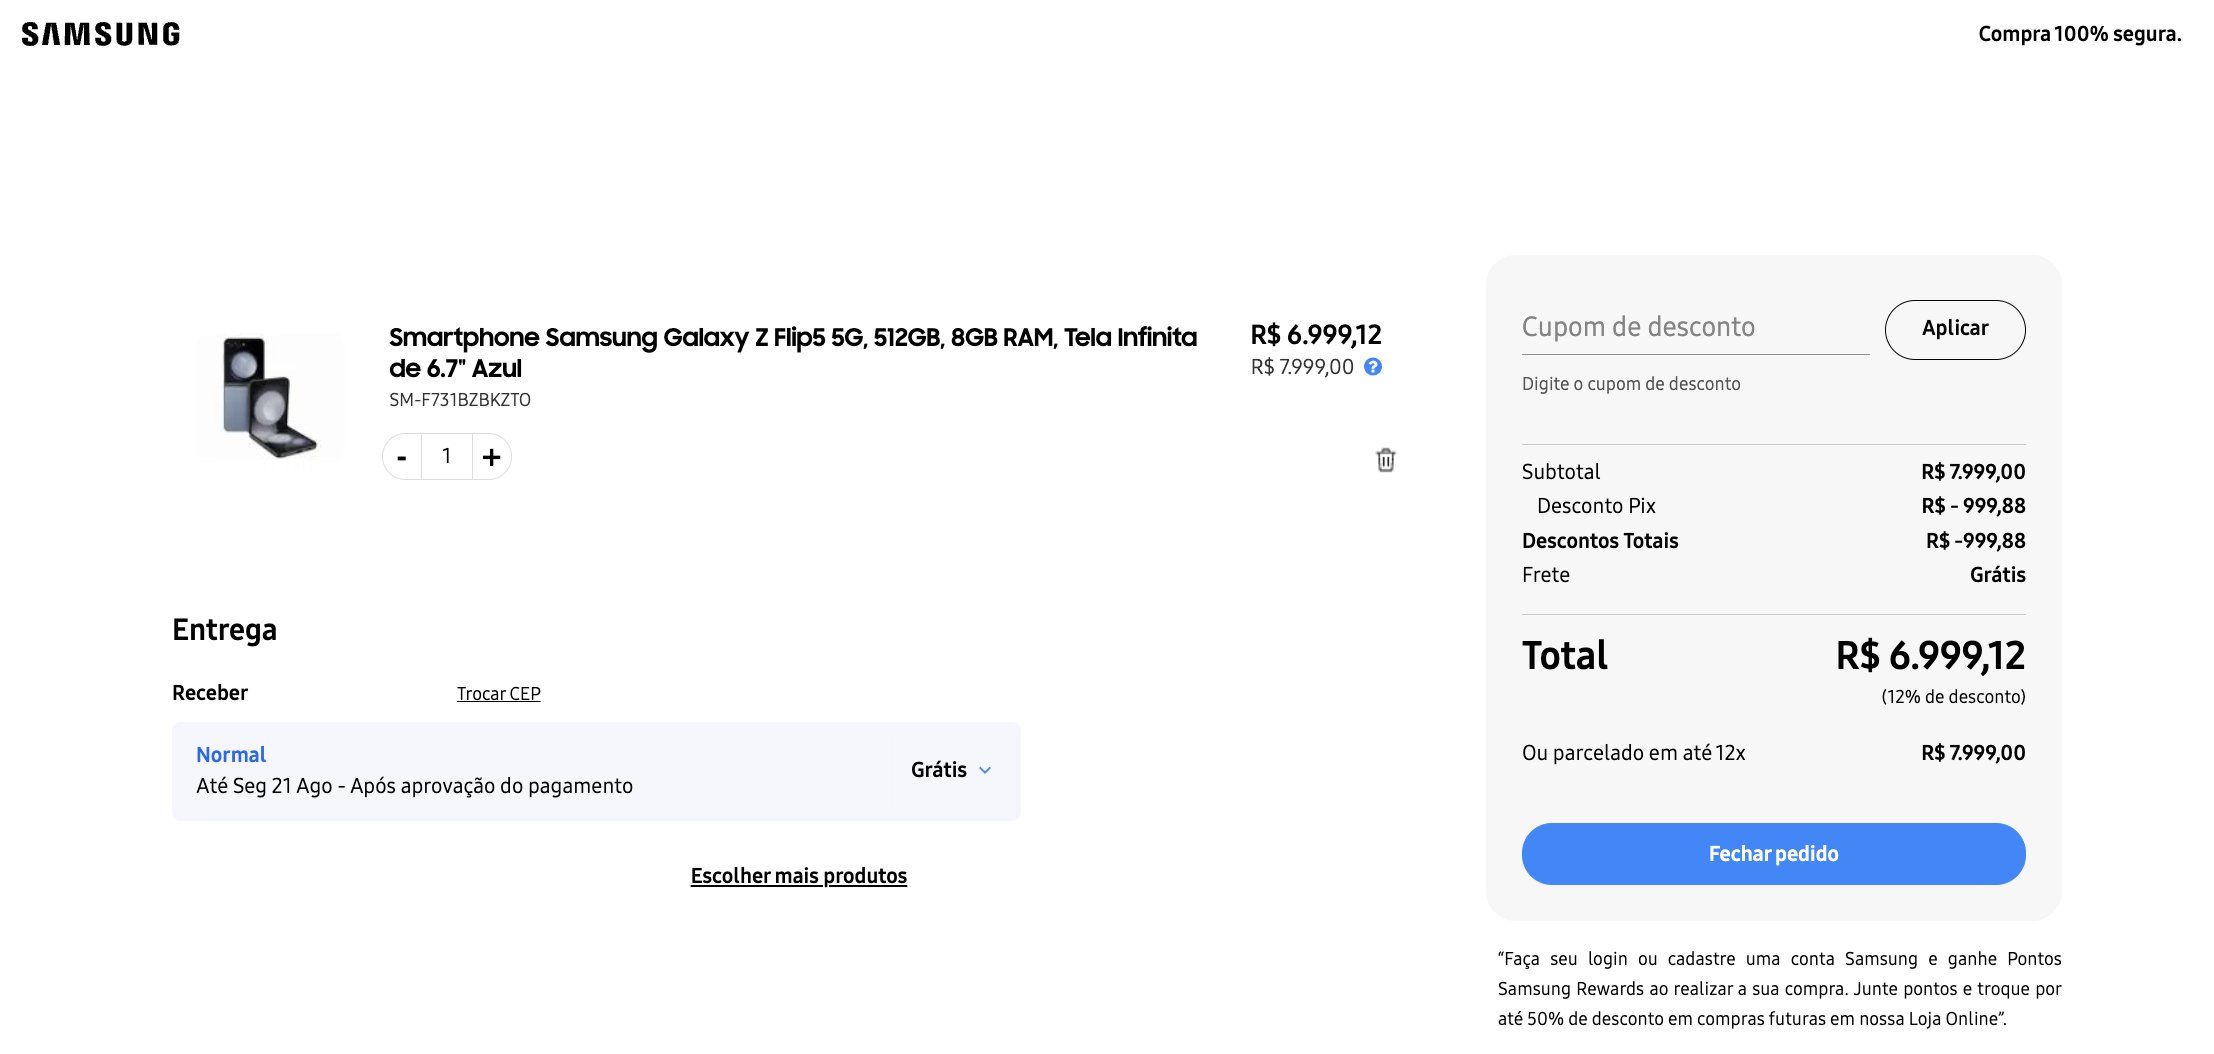Click the R$ 6.999,12 product price

1316,334
